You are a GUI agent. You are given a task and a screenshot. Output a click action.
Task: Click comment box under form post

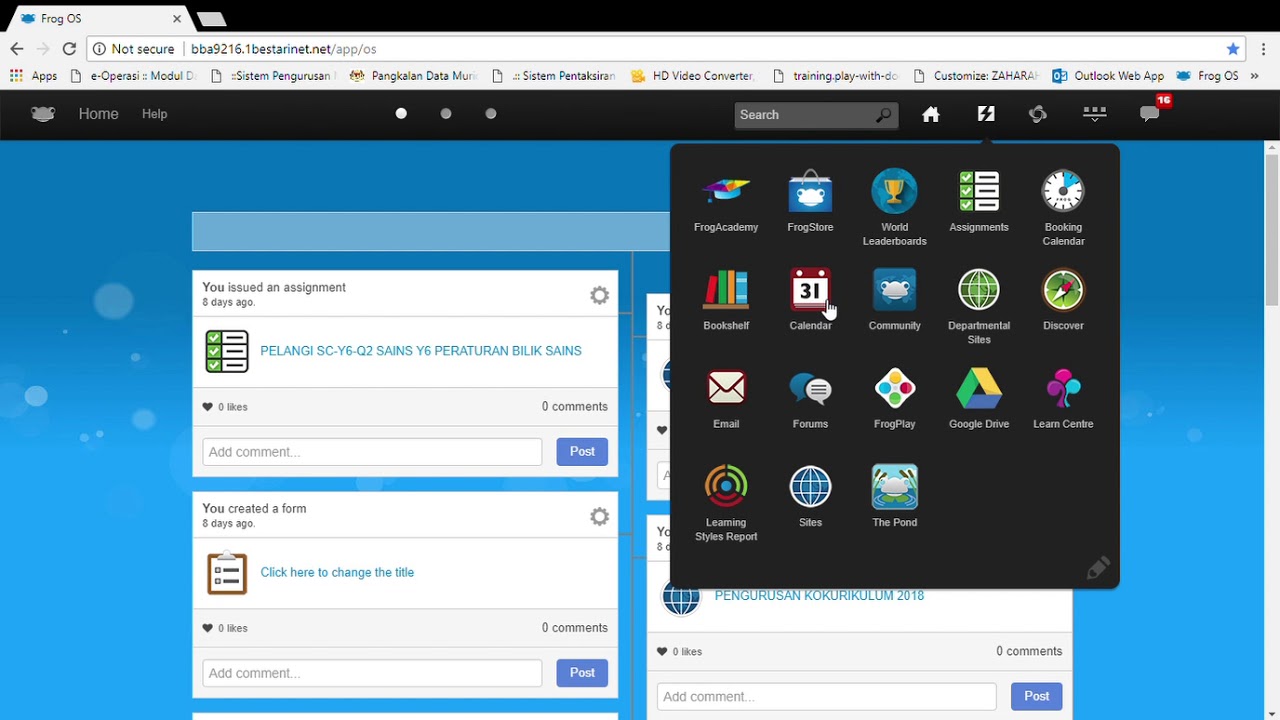point(372,673)
